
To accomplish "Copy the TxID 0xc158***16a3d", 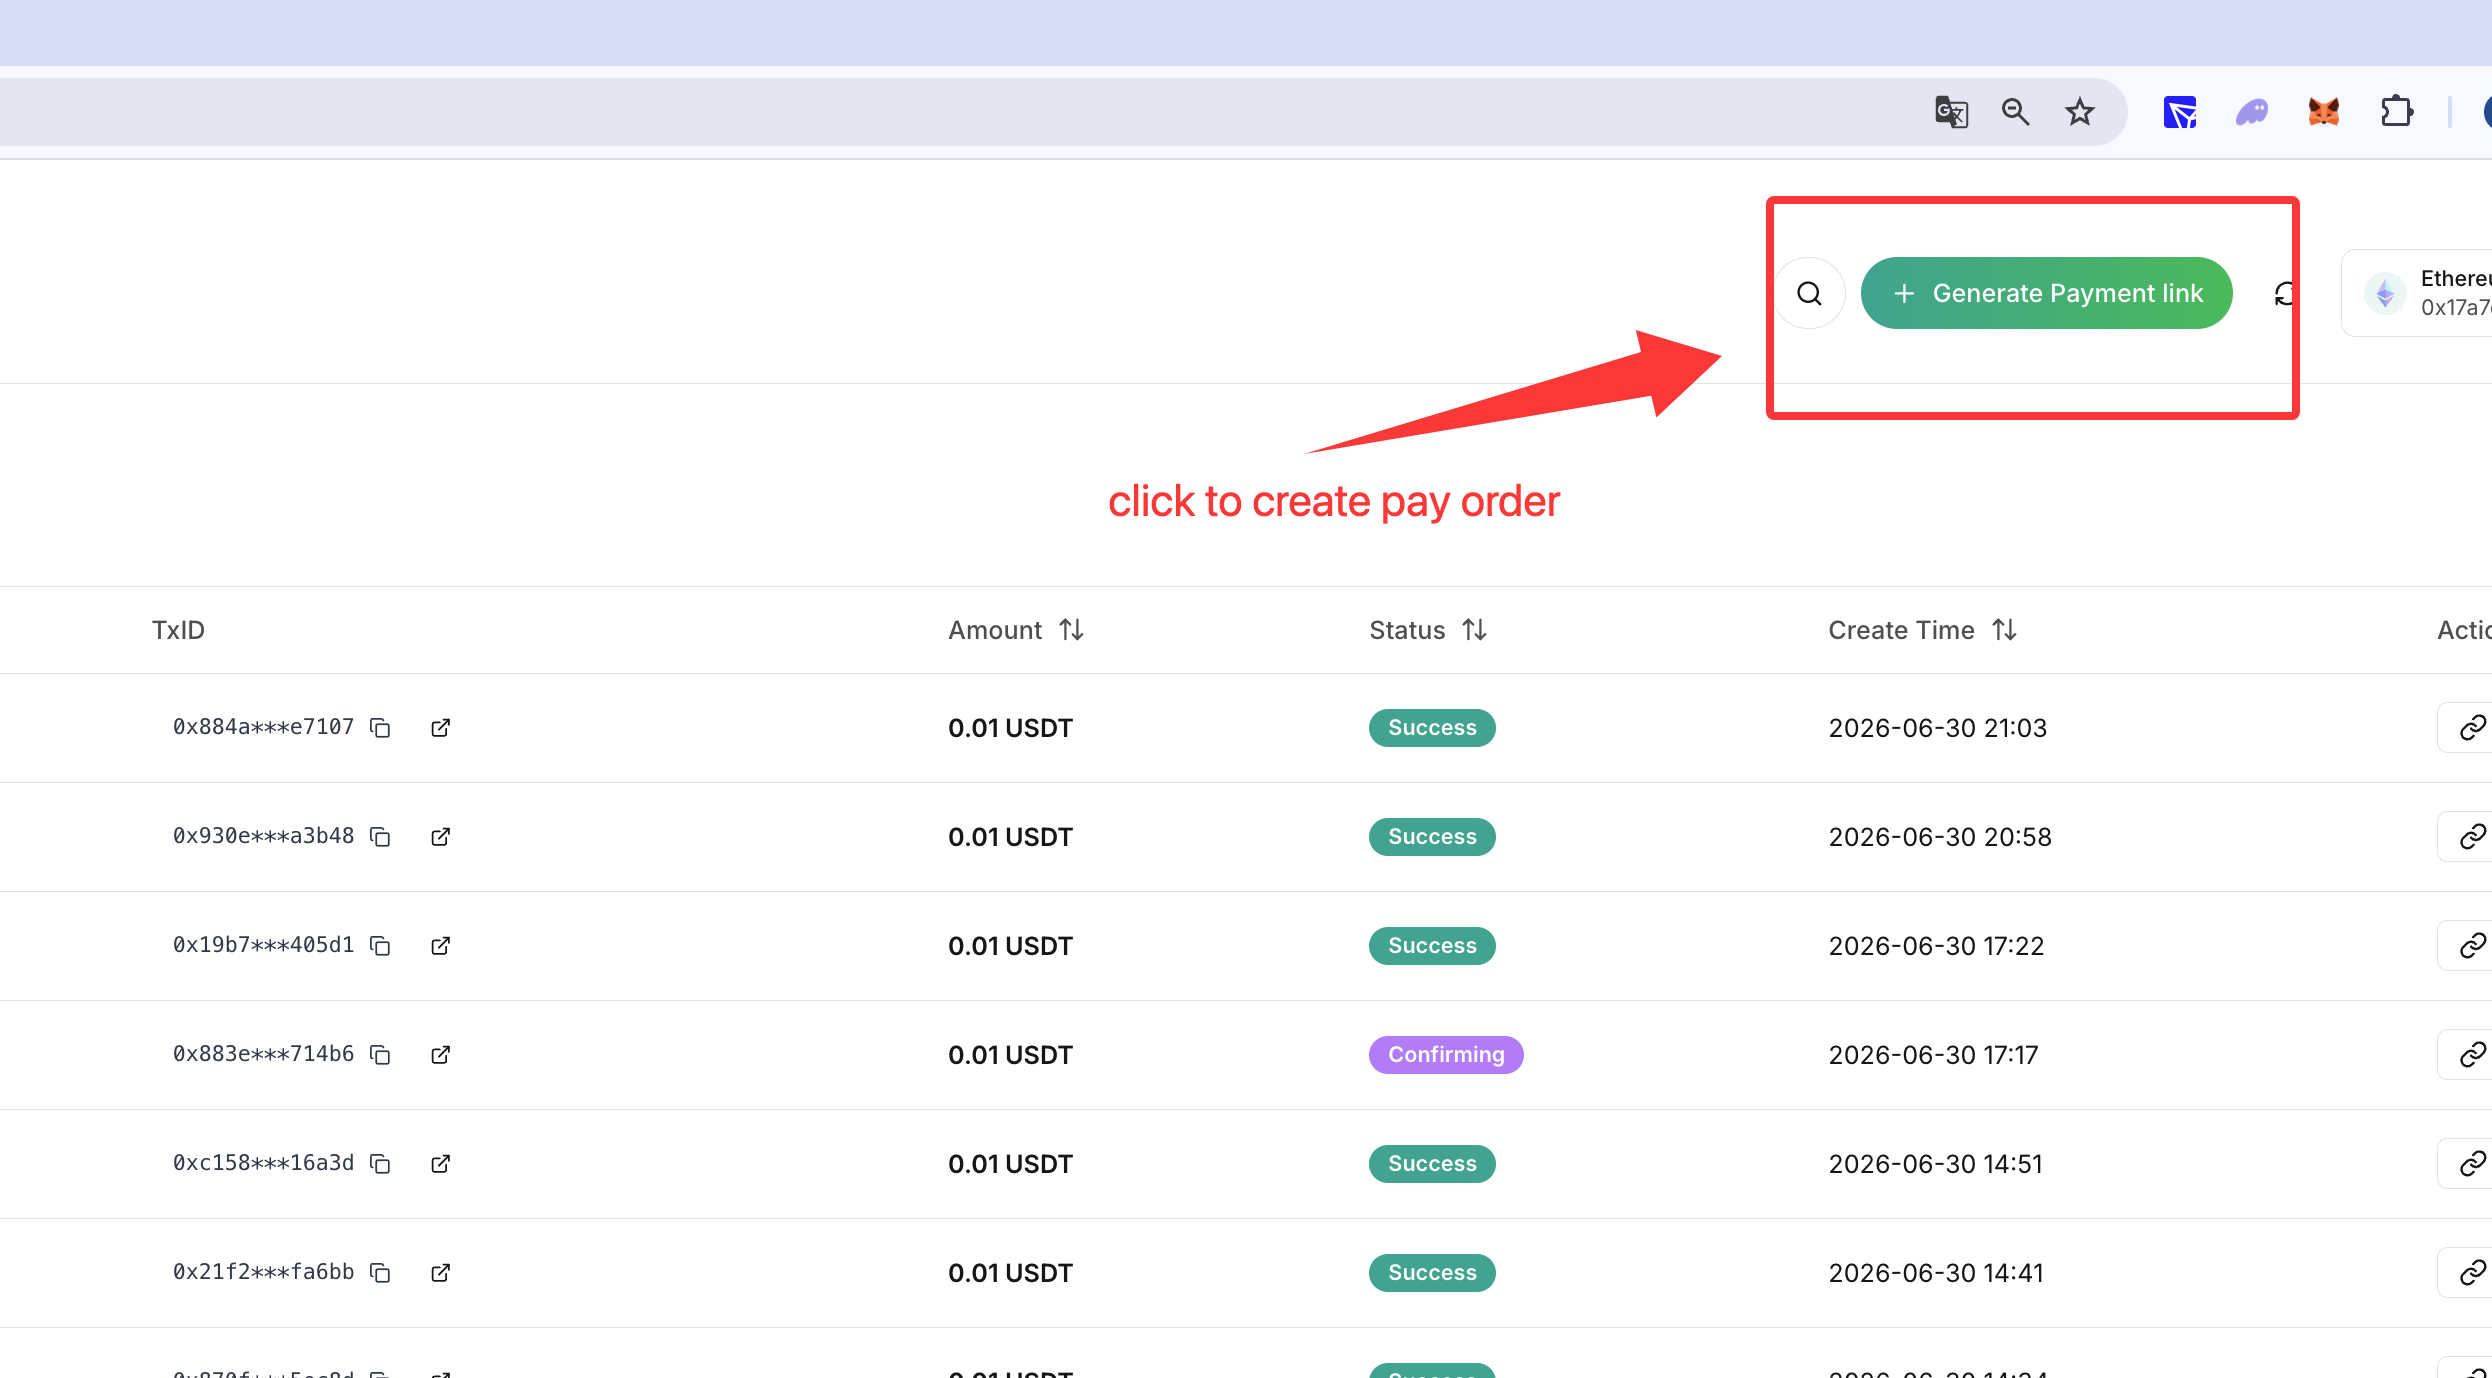I will 380,1164.
